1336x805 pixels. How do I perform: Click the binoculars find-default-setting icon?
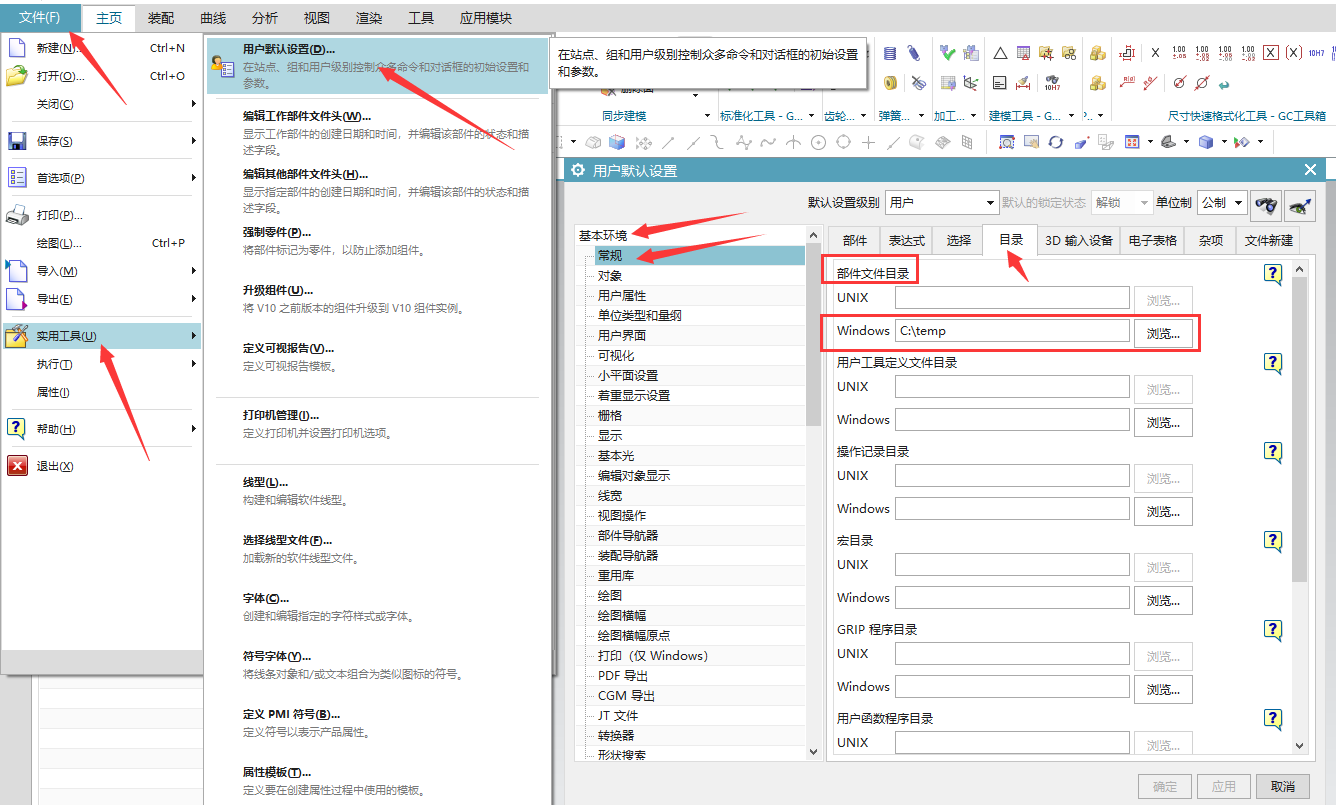pos(1268,203)
